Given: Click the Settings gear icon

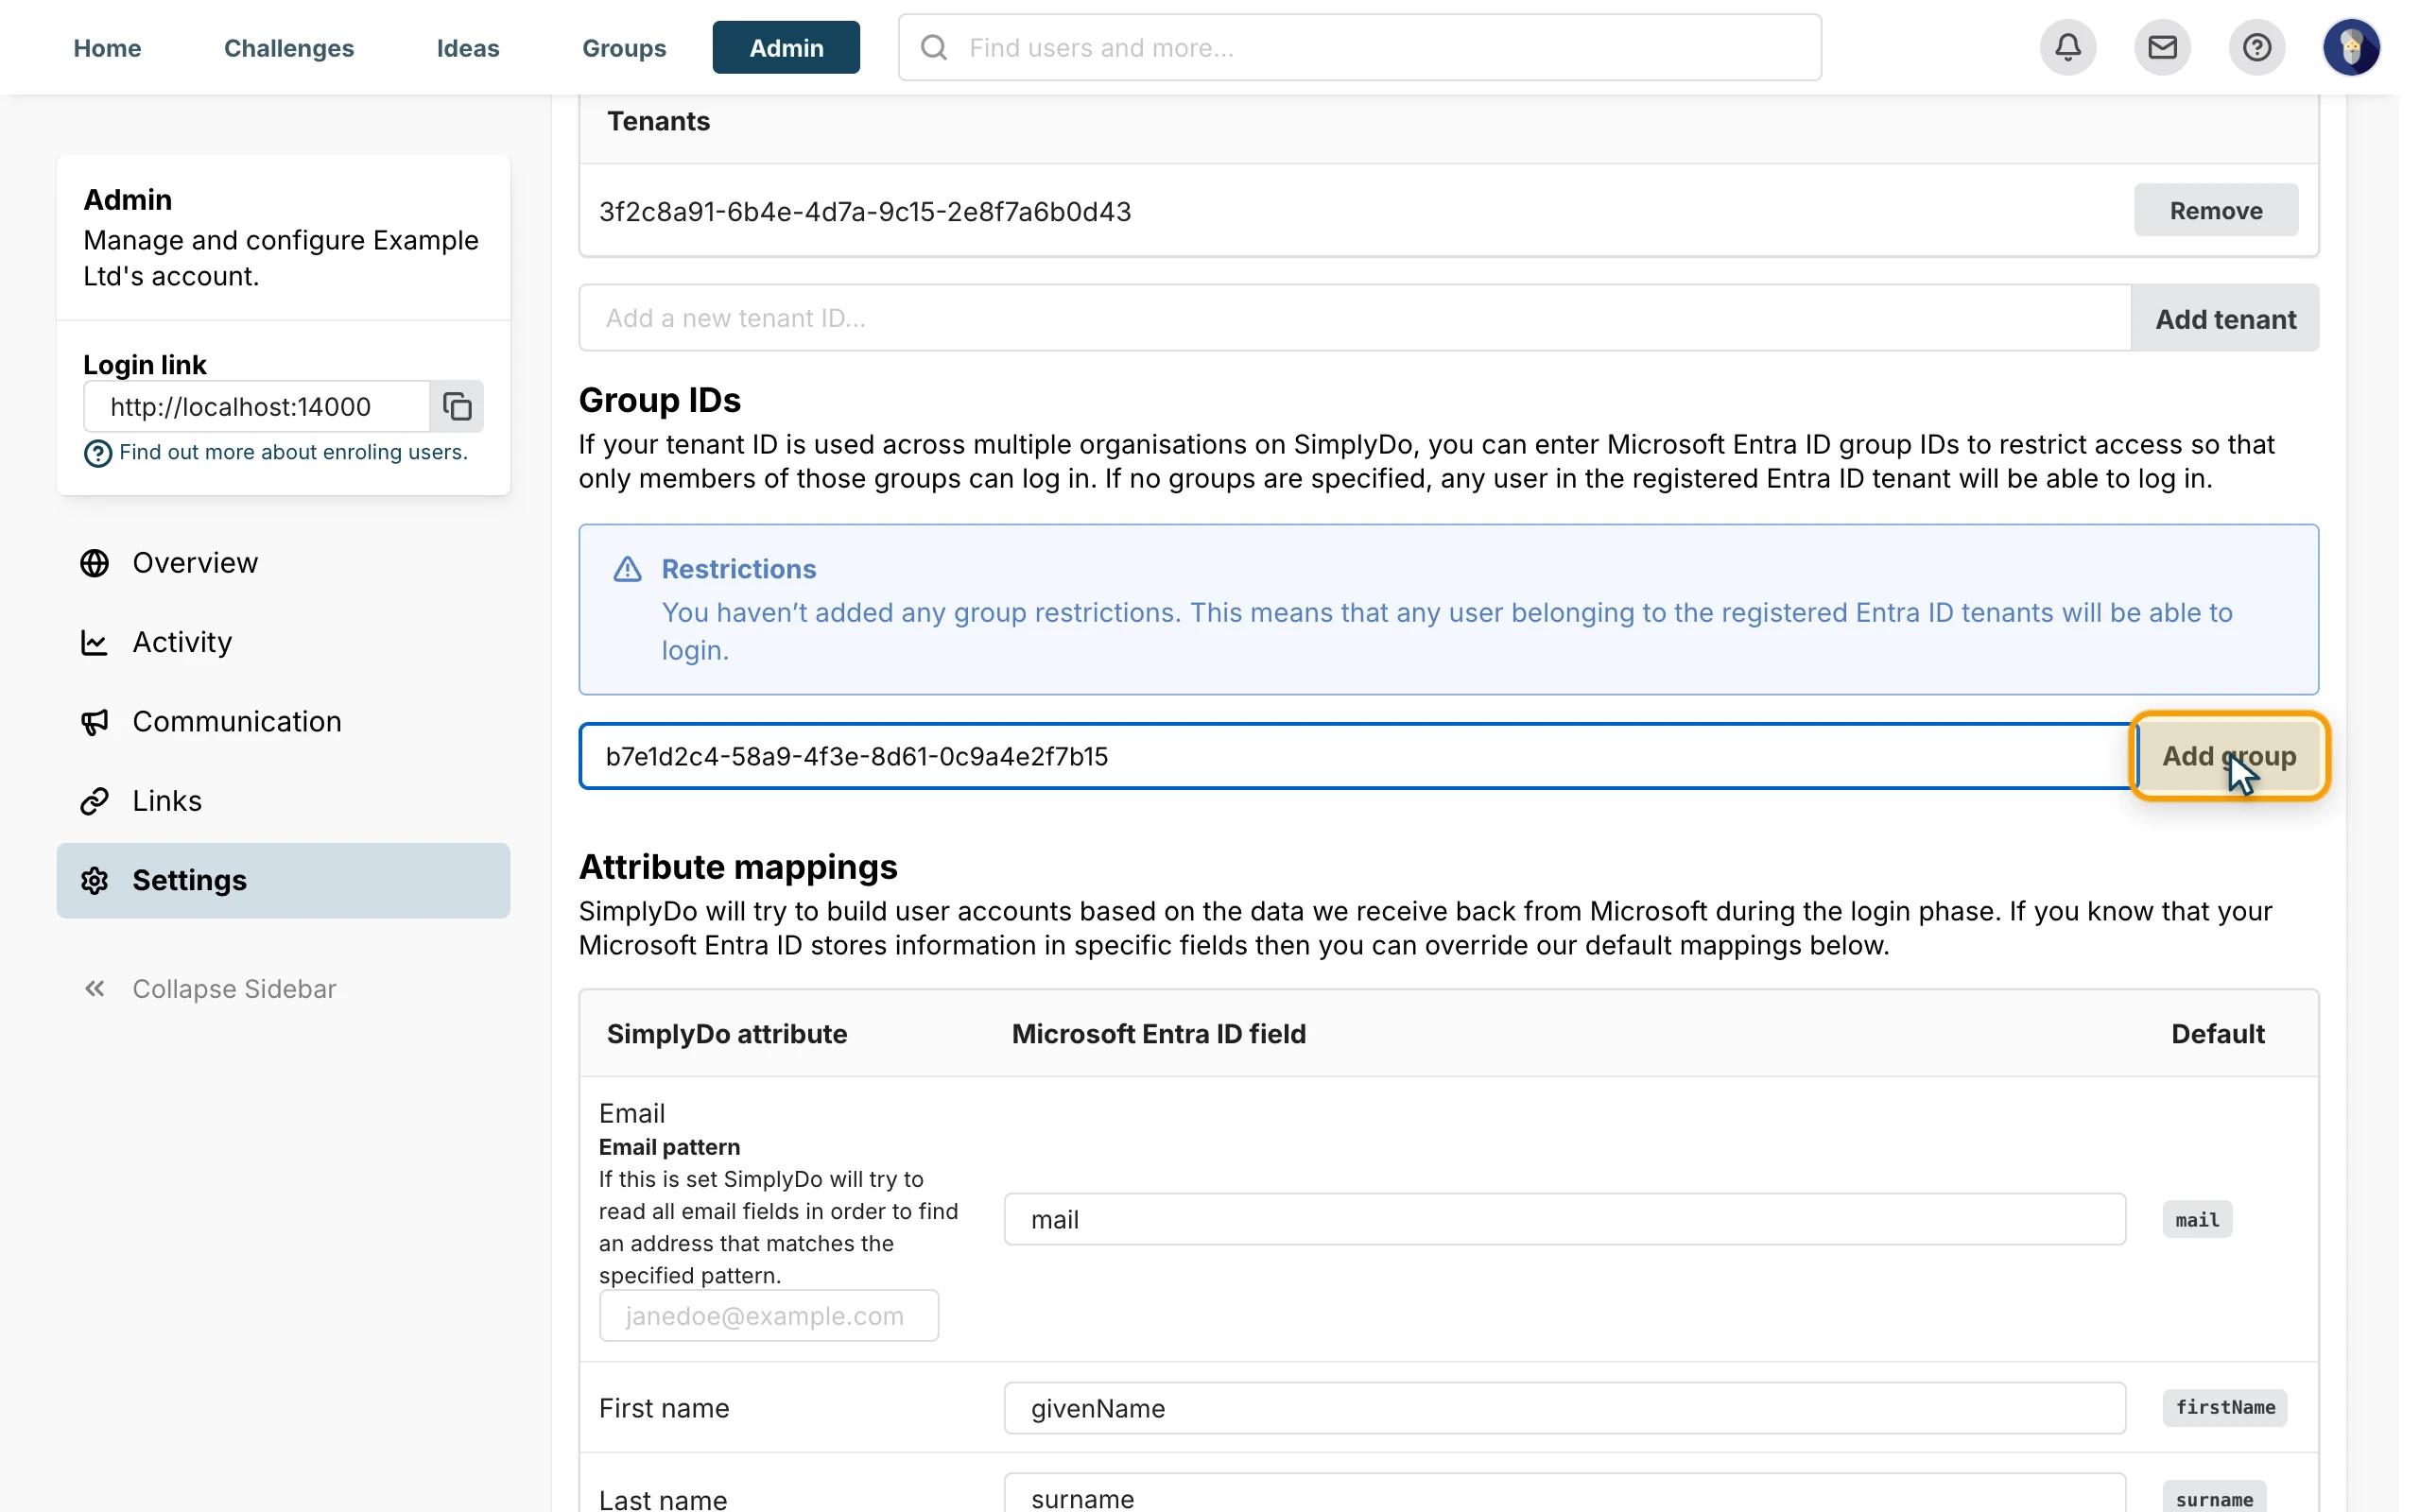Looking at the screenshot, I should [95, 881].
